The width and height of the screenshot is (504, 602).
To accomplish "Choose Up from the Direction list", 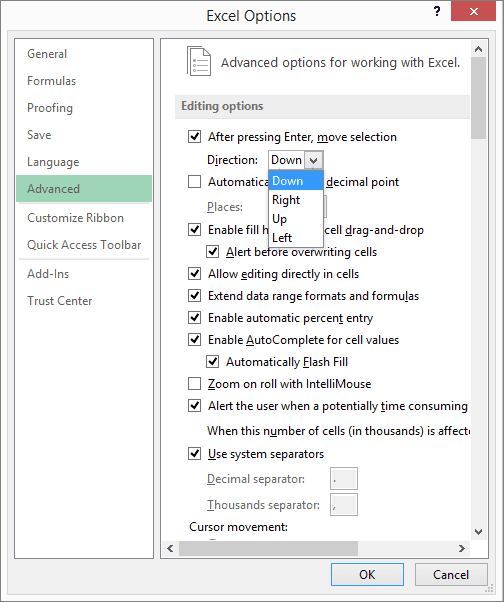I will click(296, 218).
